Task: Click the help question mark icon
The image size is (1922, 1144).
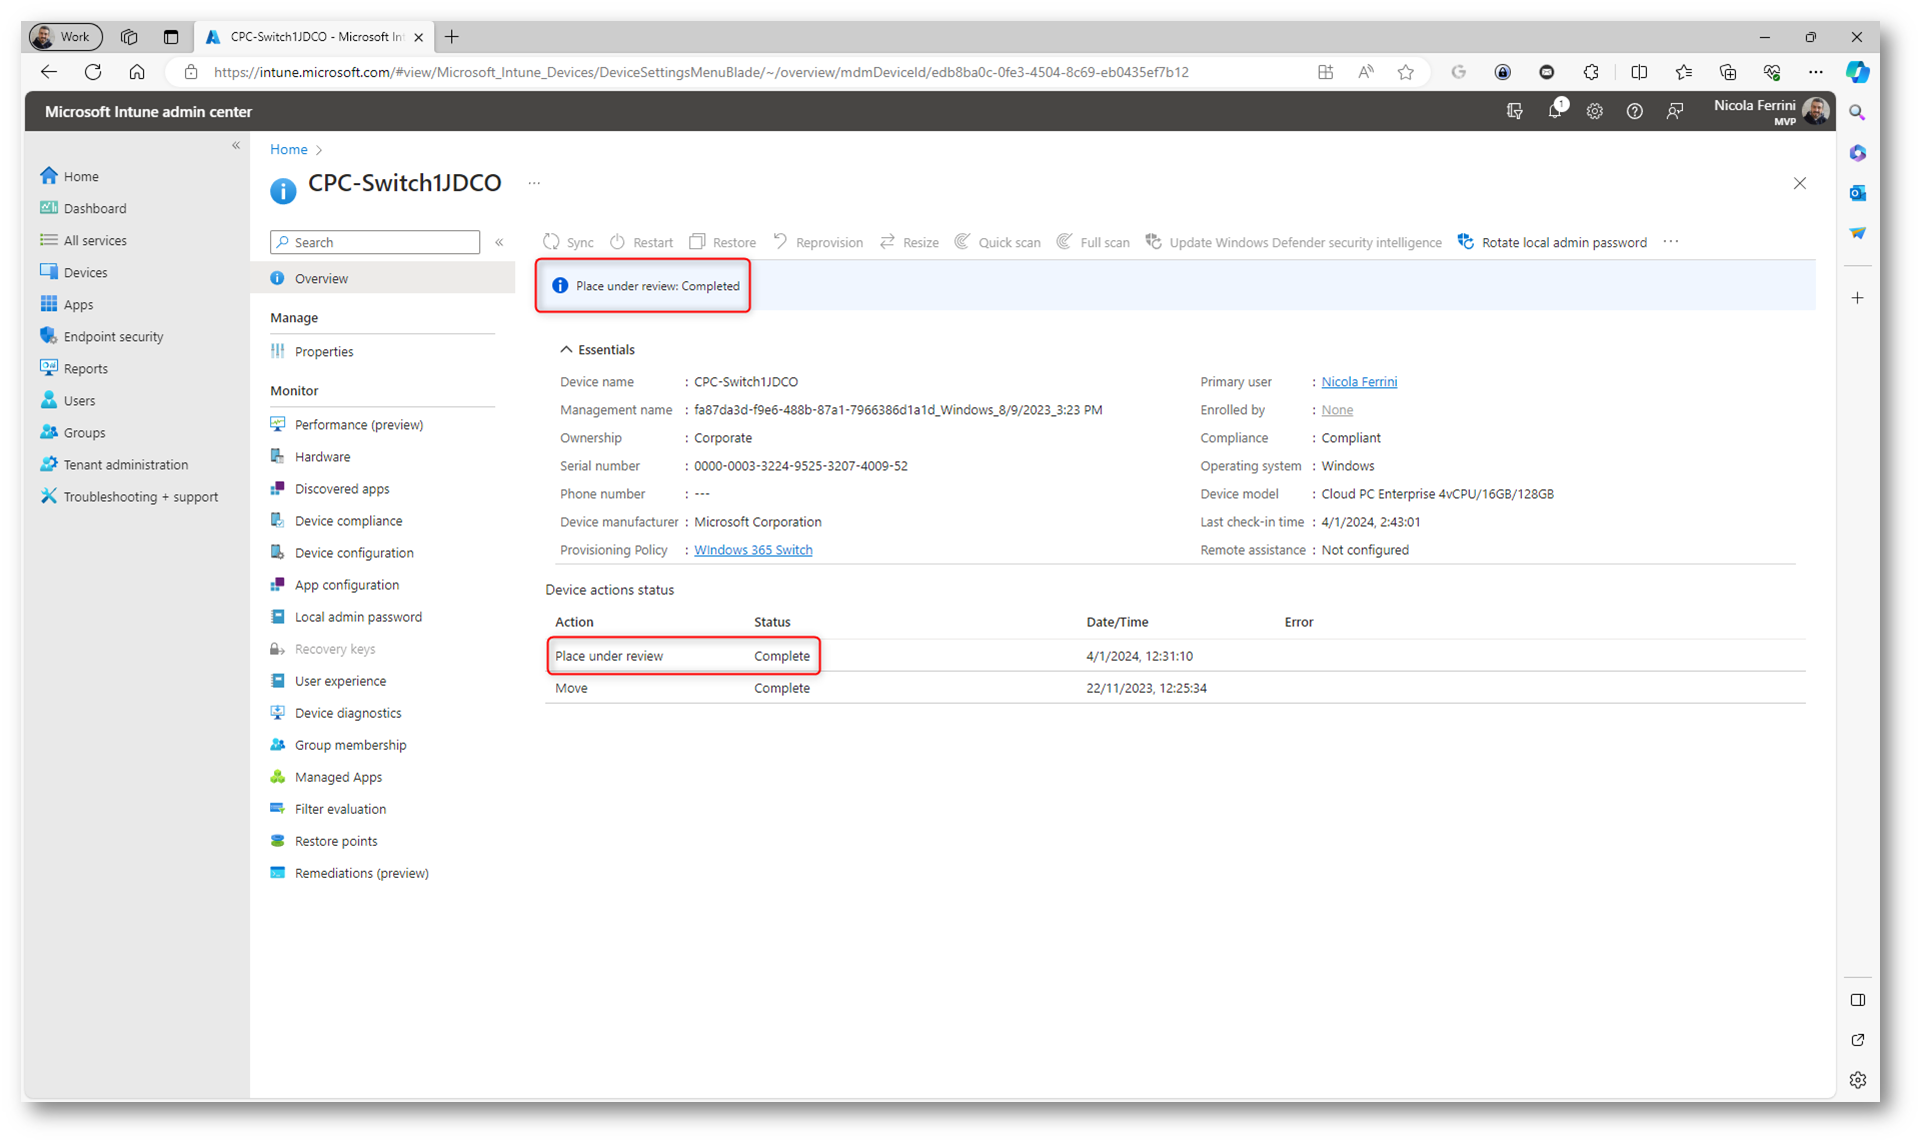Action: click(x=1635, y=111)
